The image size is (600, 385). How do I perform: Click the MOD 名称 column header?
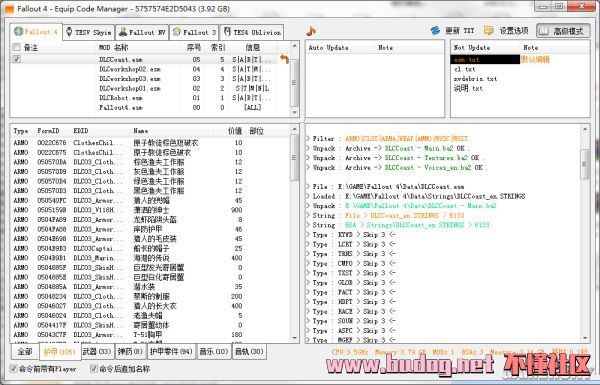(x=113, y=47)
